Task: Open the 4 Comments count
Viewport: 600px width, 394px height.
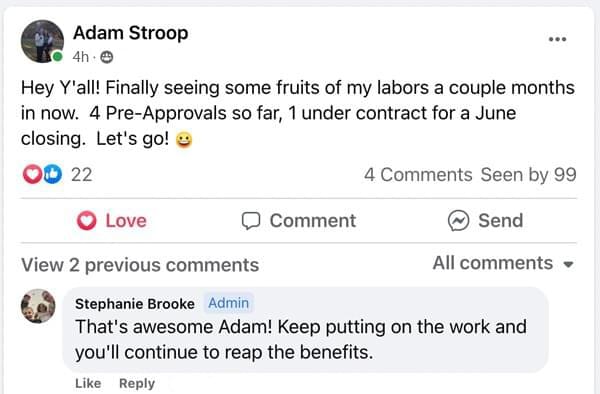Action: click(418, 175)
